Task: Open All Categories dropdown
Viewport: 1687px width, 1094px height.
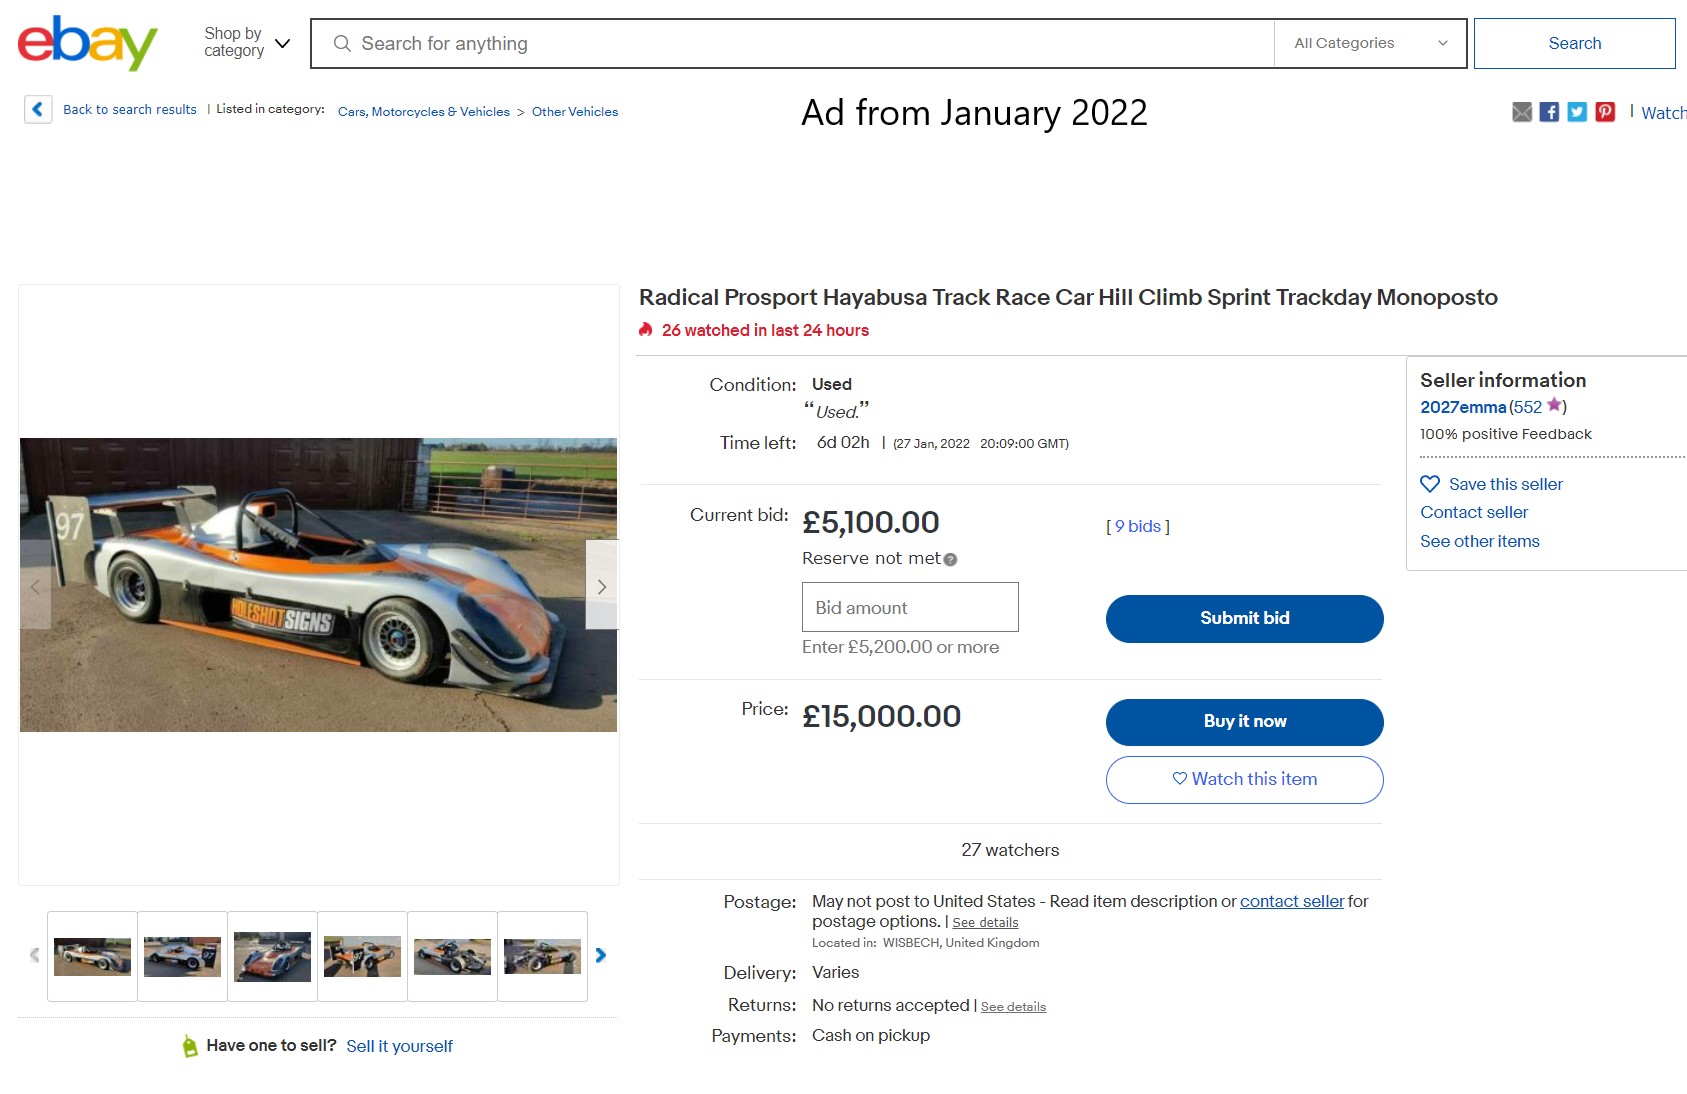Action: [x=1370, y=43]
